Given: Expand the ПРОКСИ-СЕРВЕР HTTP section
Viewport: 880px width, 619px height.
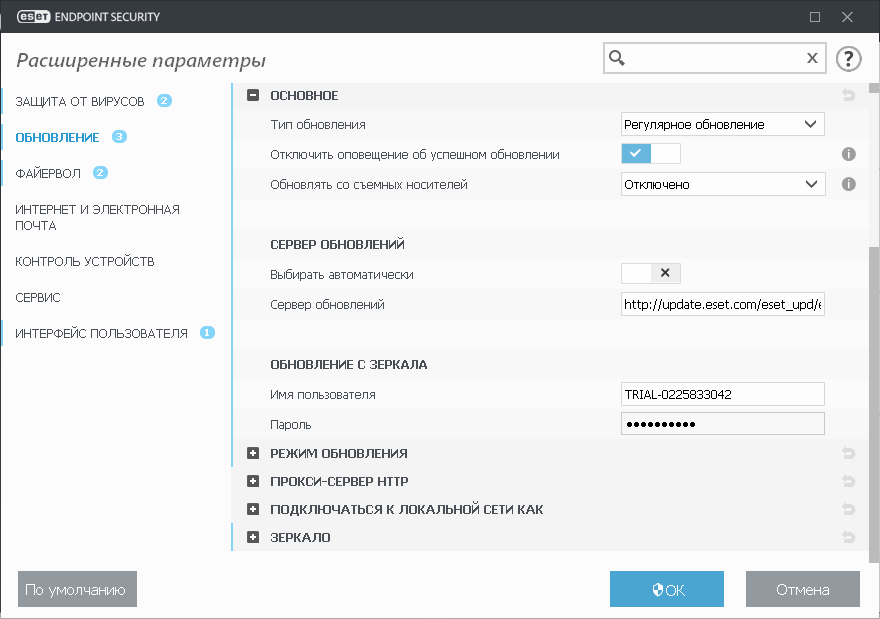Looking at the screenshot, I should tap(253, 482).
